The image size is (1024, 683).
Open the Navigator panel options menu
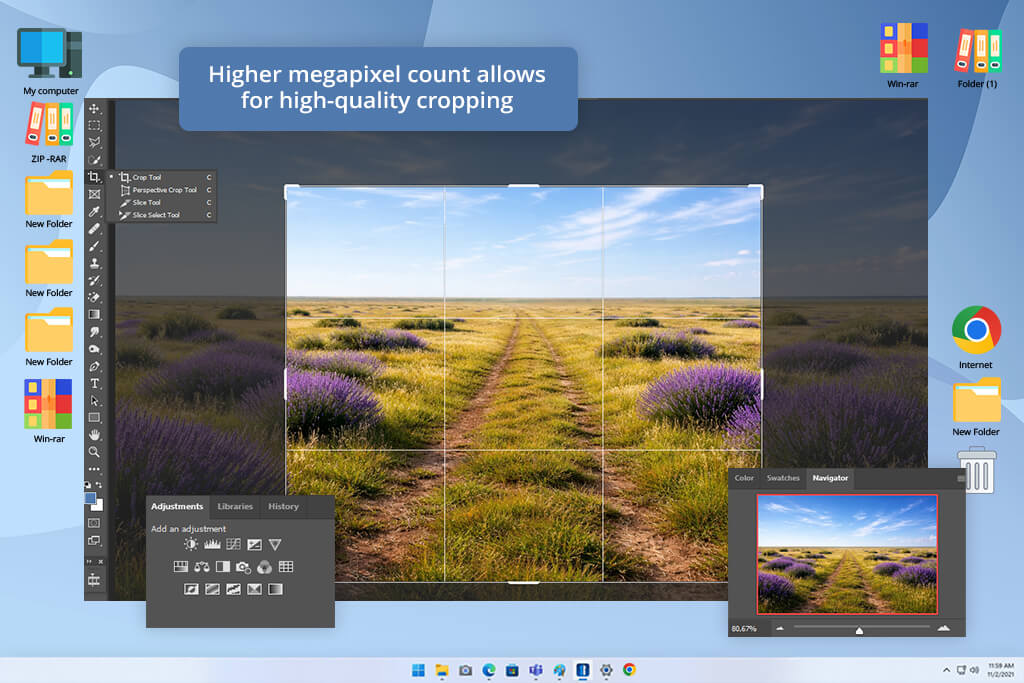tap(961, 479)
